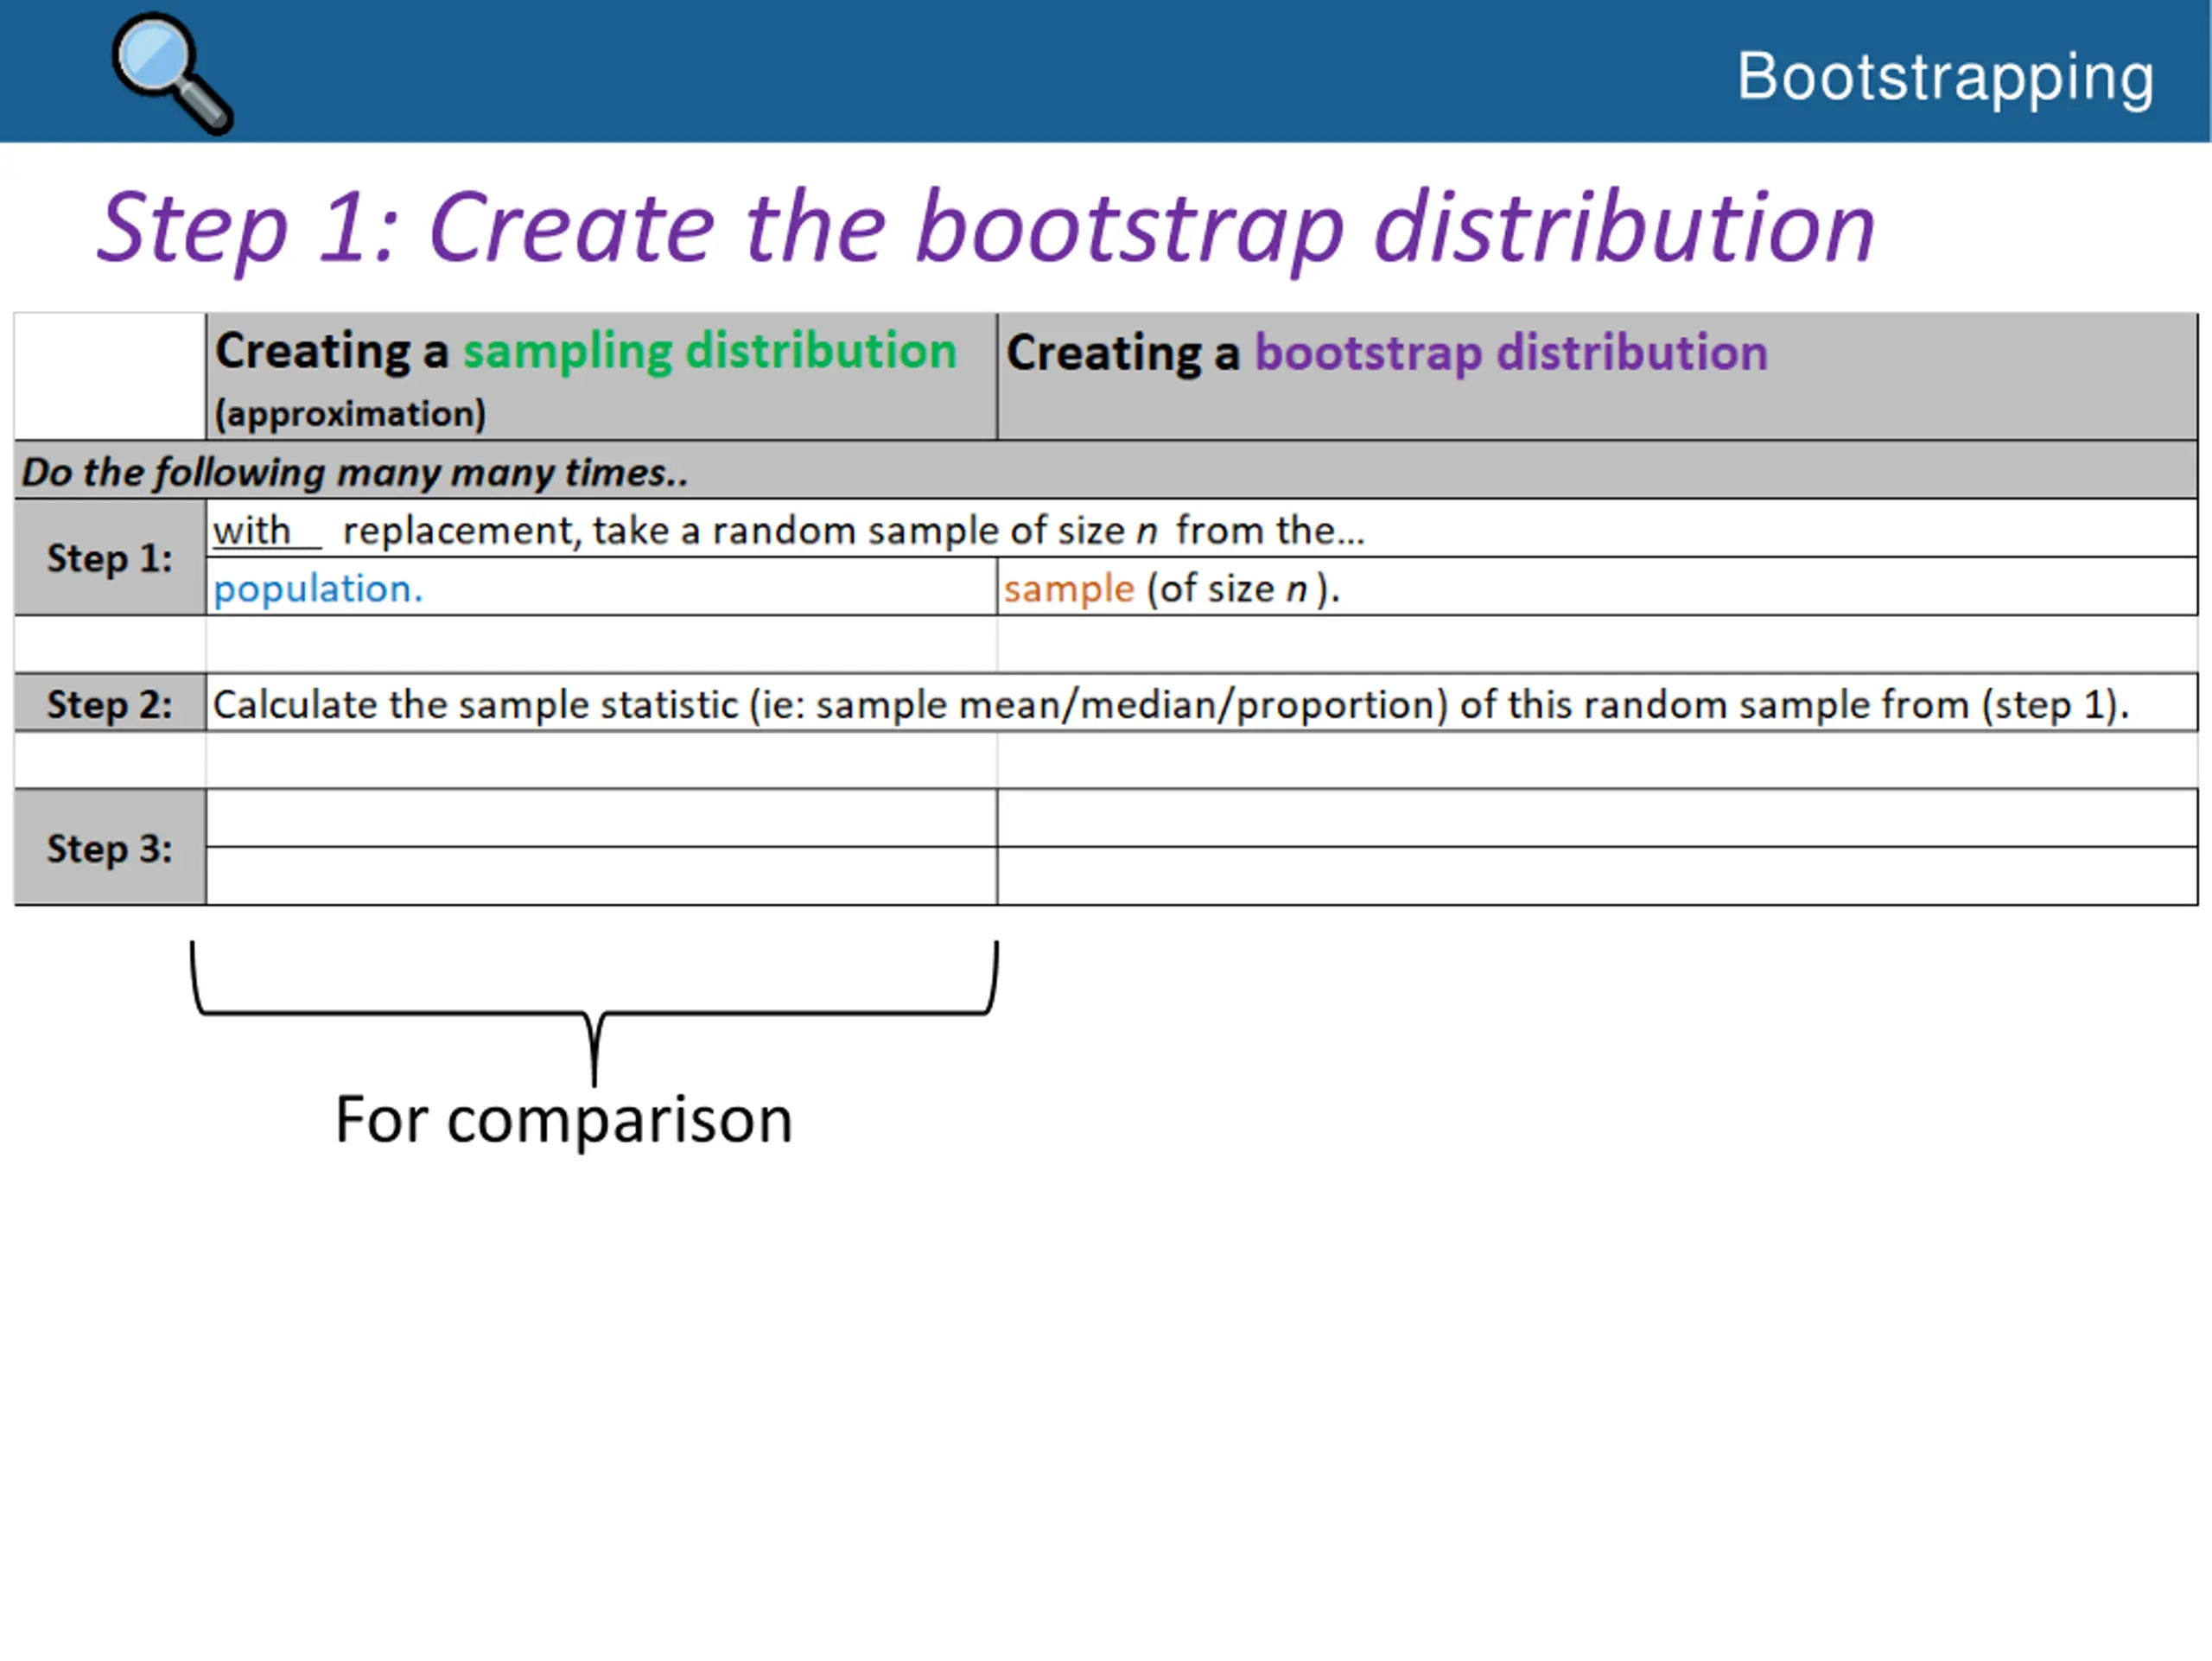Select the 'Step 2:' row label
Screen dimensions: 2212x1661
pos(110,704)
